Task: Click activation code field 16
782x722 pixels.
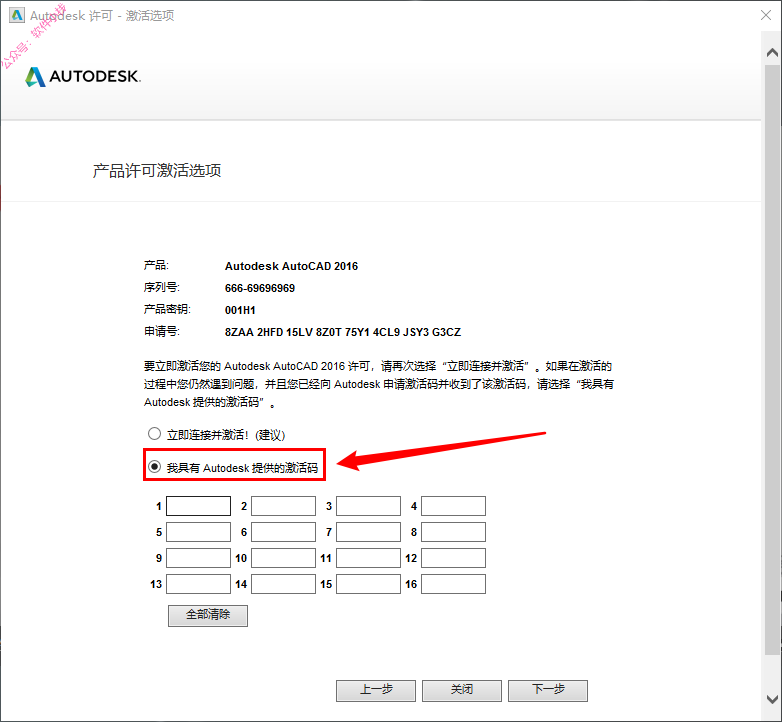Action: click(x=453, y=584)
